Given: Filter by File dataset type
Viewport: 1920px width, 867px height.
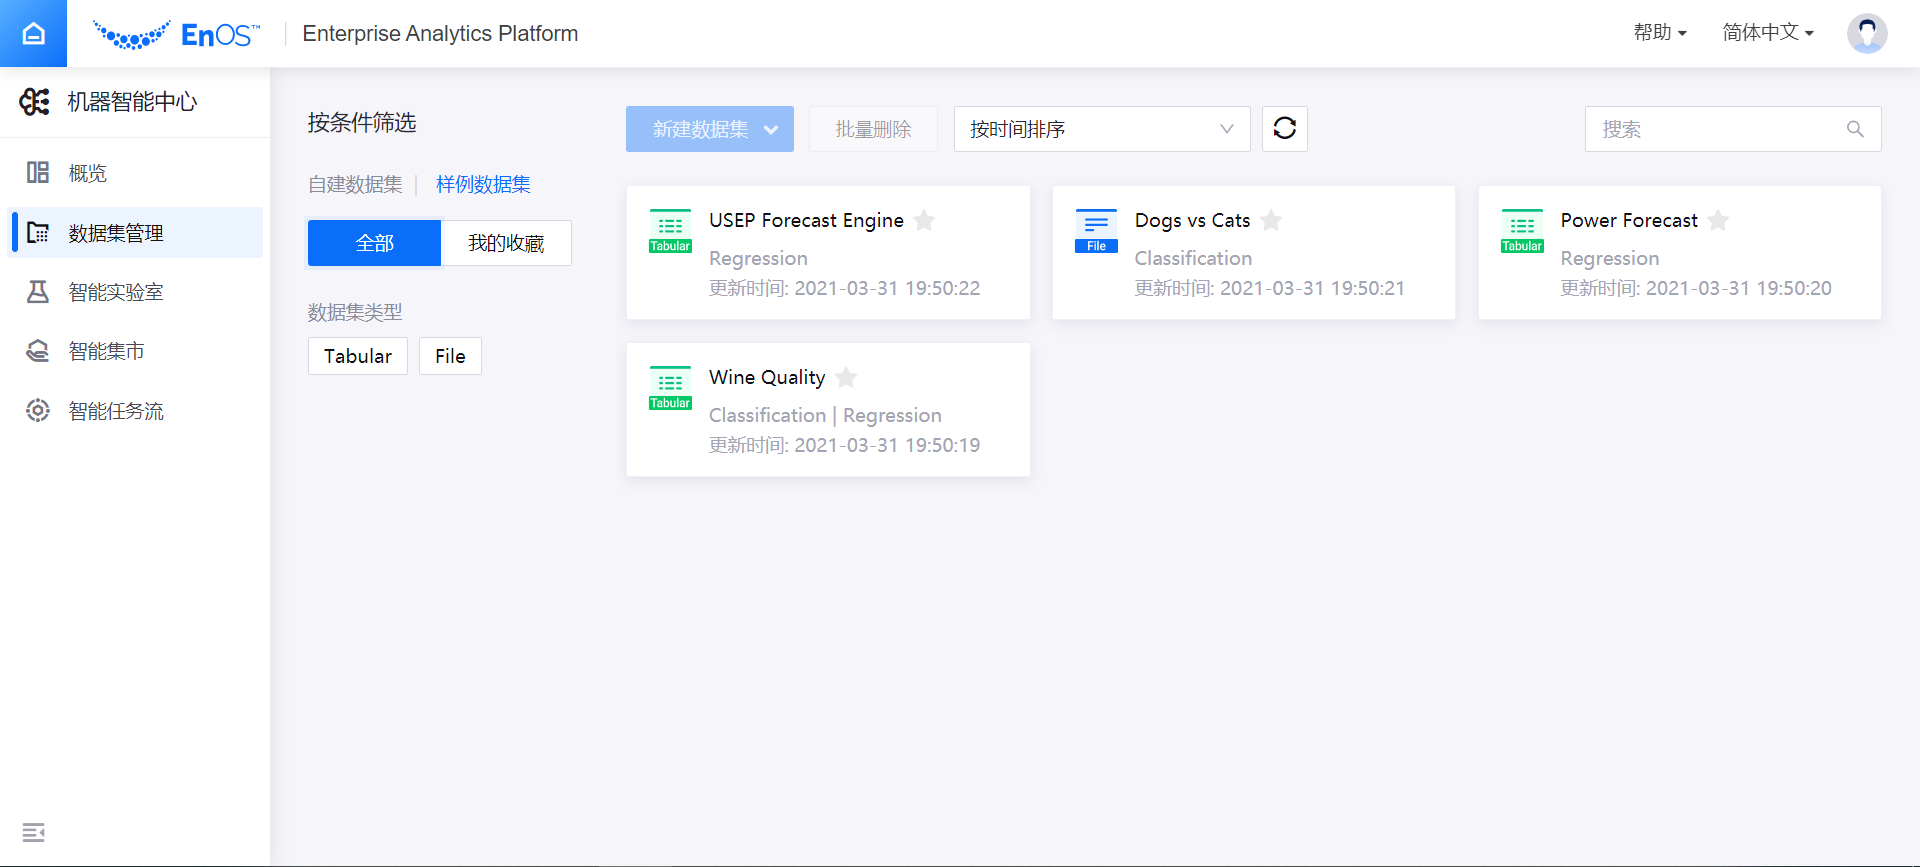Looking at the screenshot, I should point(450,356).
